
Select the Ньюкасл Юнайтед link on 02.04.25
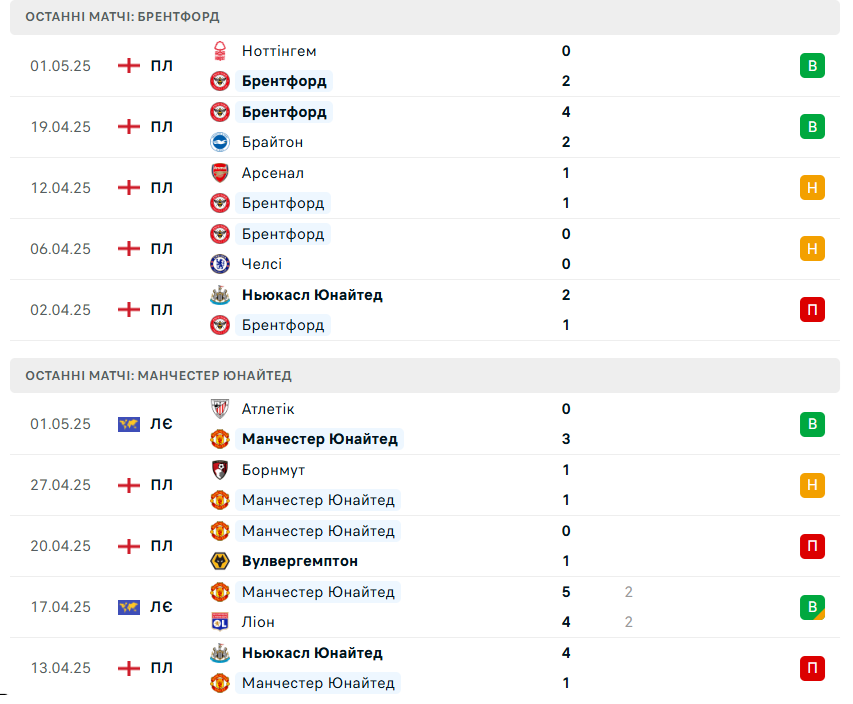click(312, 295)
